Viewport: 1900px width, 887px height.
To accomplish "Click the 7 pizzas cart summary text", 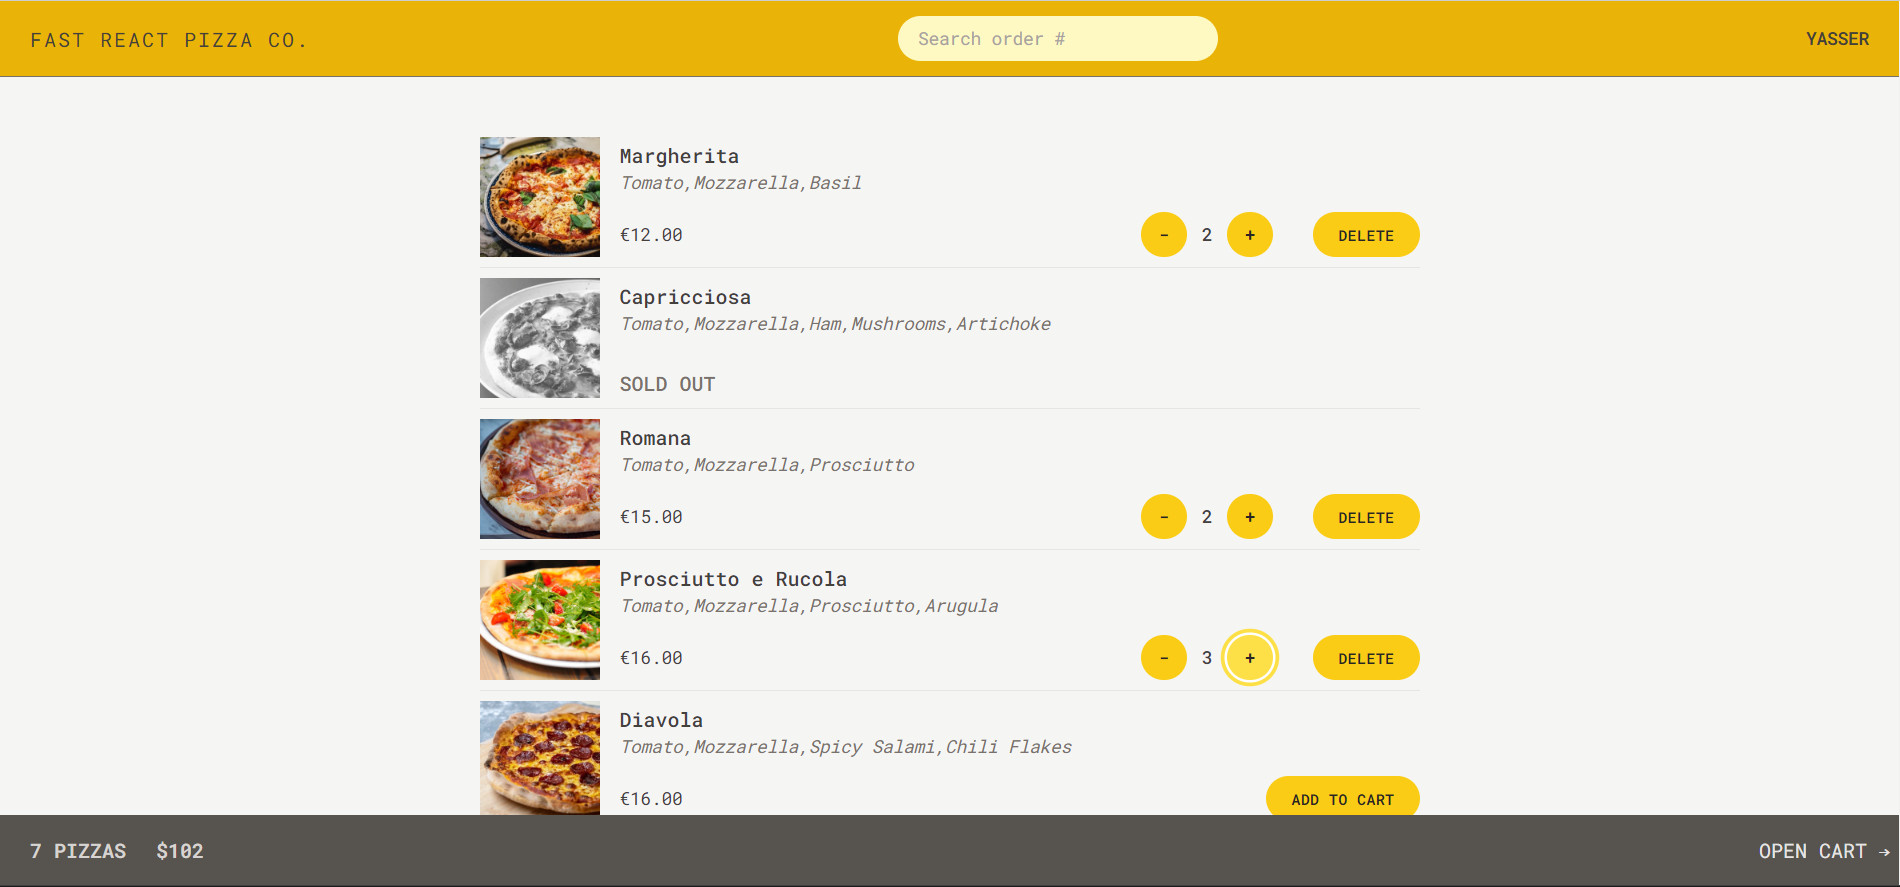I will point(78,851).
